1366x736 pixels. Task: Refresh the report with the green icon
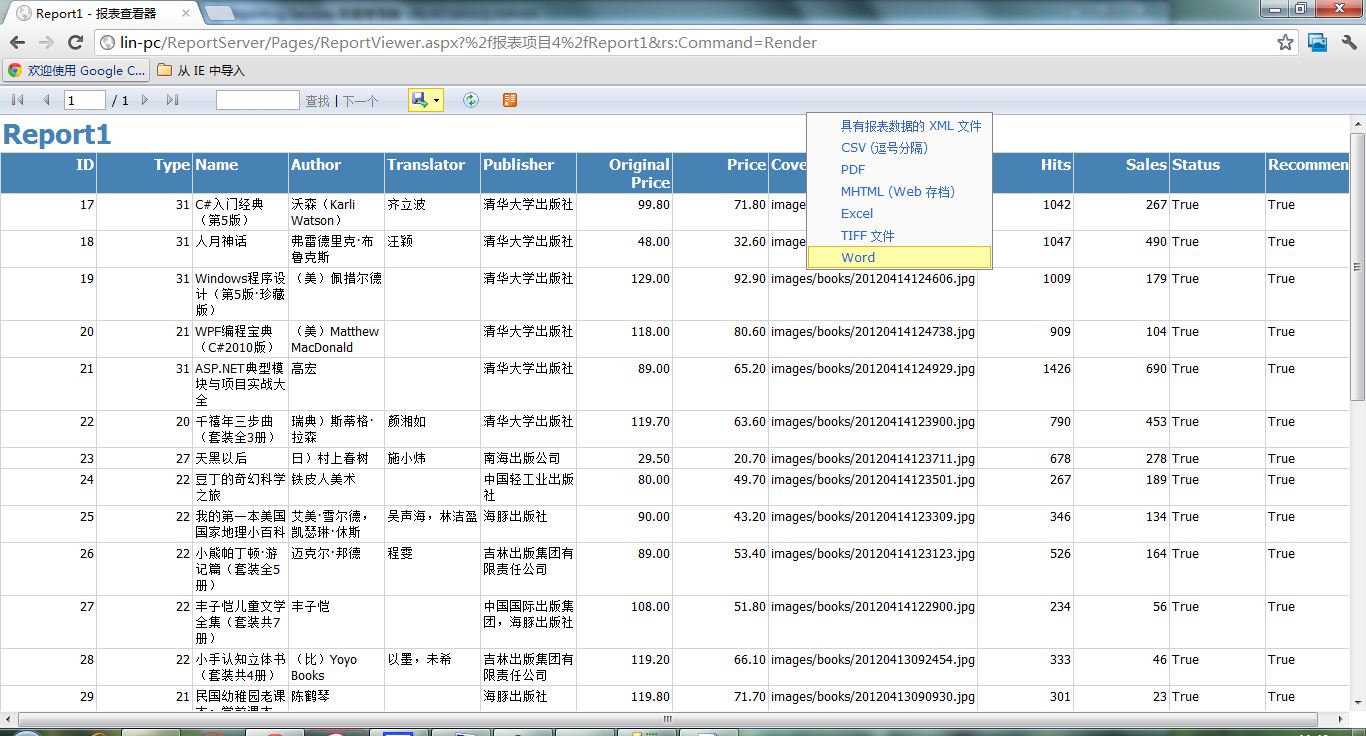pyautogui.click(x=471, y=100)
